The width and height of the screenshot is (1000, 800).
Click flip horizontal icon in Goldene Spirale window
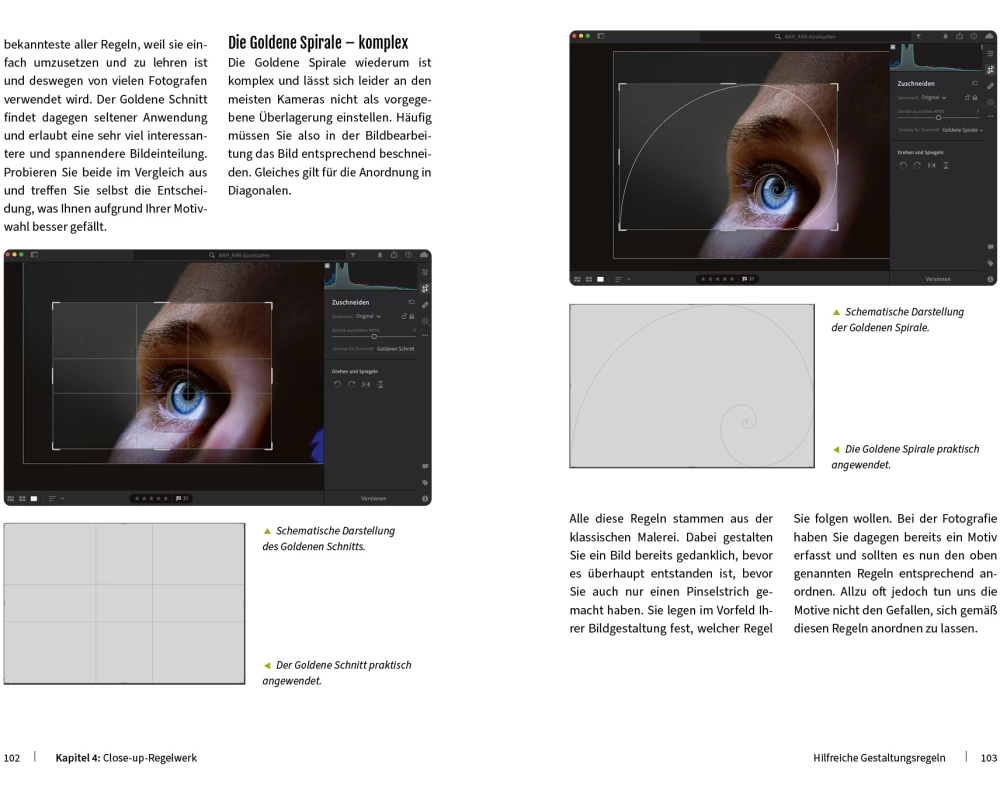[x=931, y=165]
